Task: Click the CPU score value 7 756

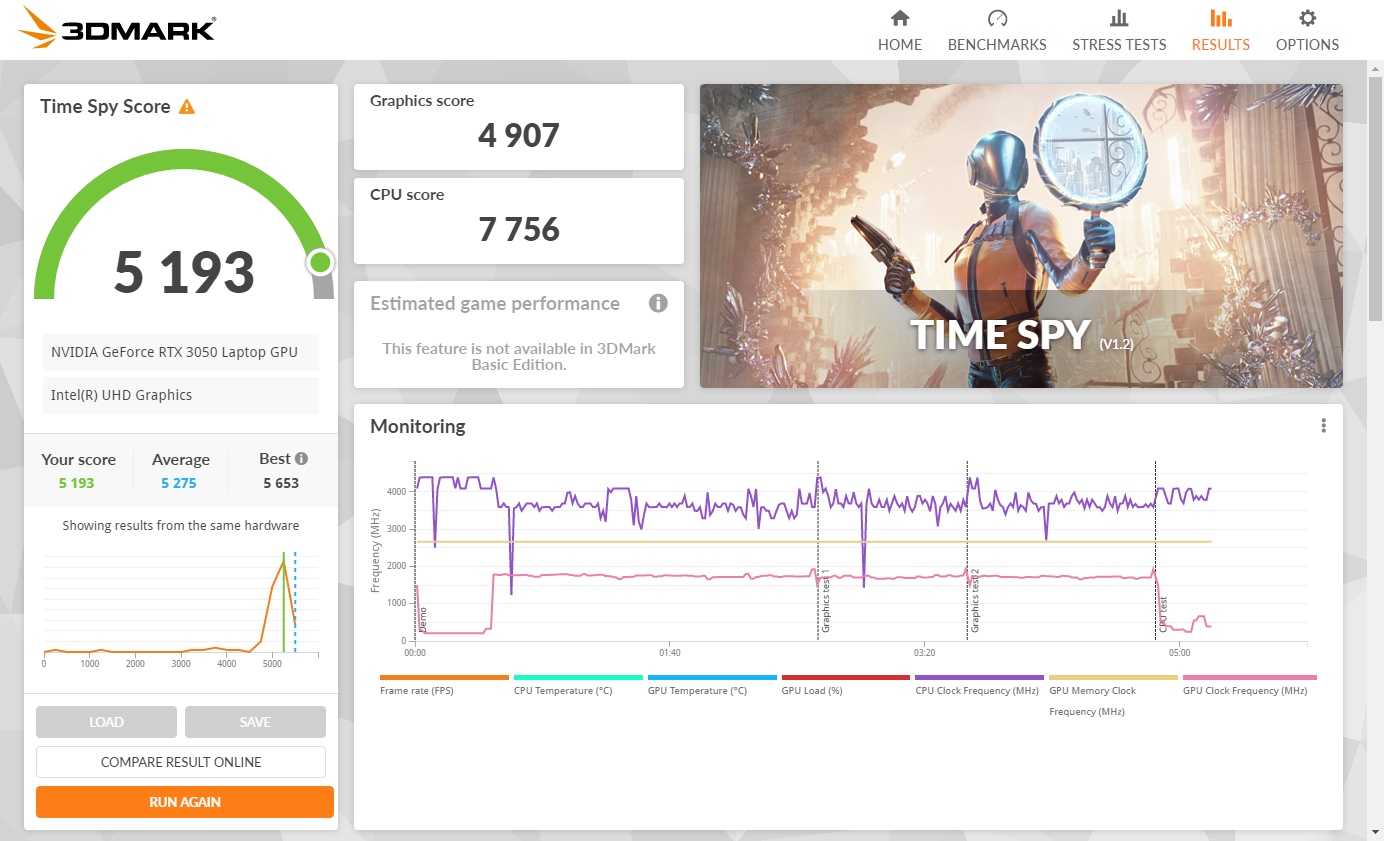Action: coord(519,229)
